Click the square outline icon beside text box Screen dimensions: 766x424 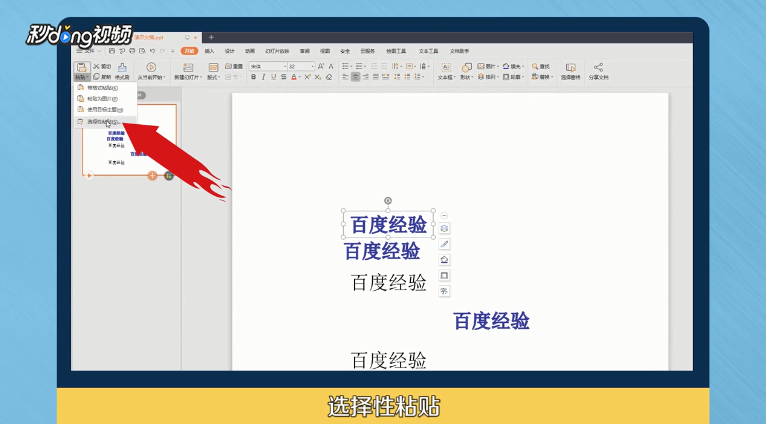(444, 276)
